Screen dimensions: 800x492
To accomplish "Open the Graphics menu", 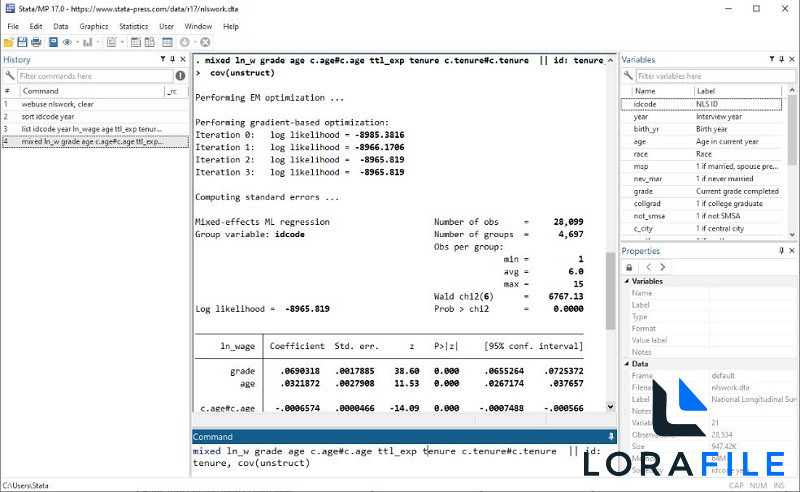I will tap(94, 27).
